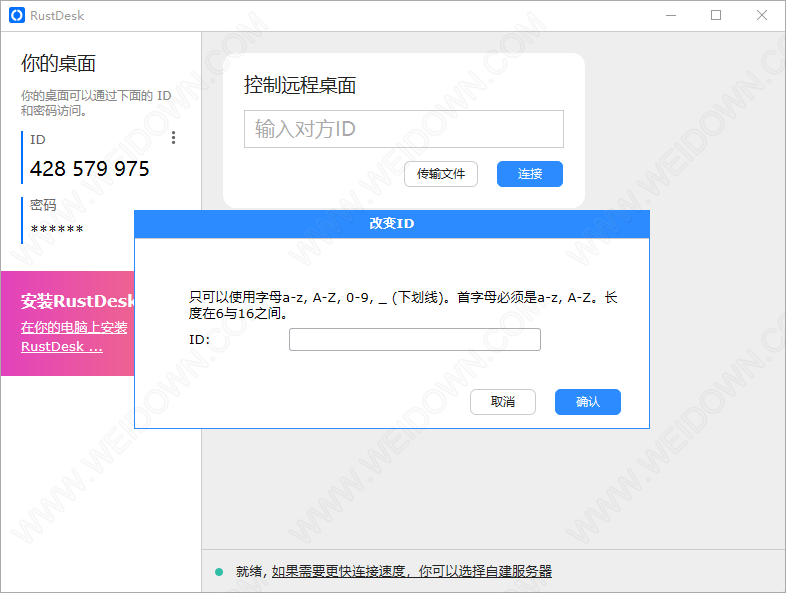Select the ID number 428 579 975

click(89, 169)
